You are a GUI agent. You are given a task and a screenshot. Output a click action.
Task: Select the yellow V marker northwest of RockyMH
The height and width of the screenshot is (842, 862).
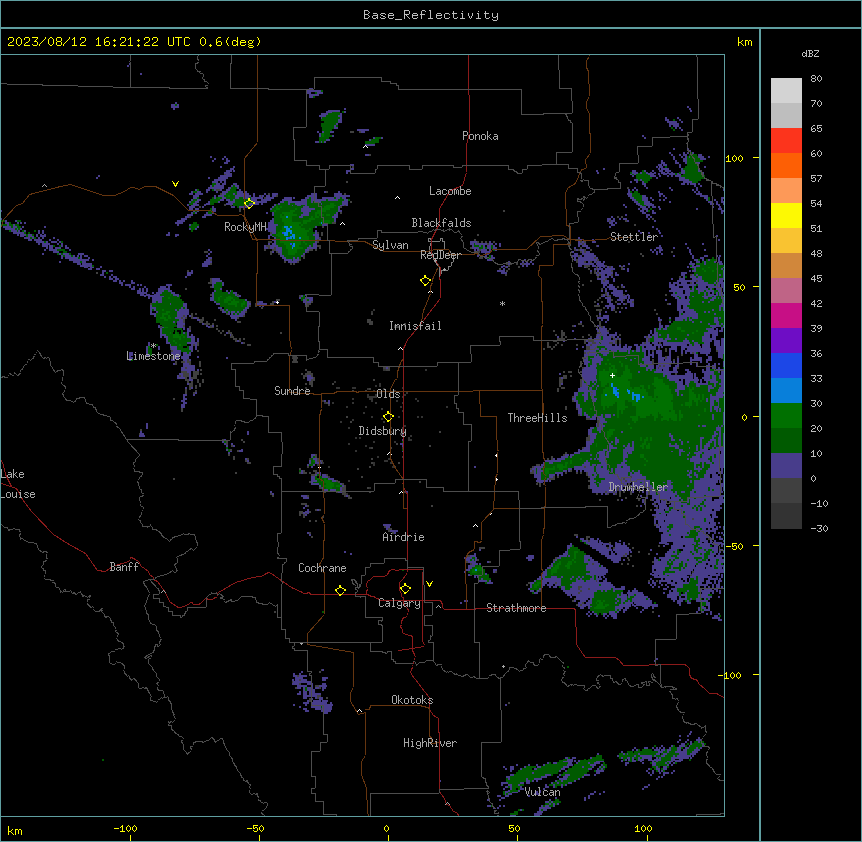175,184
